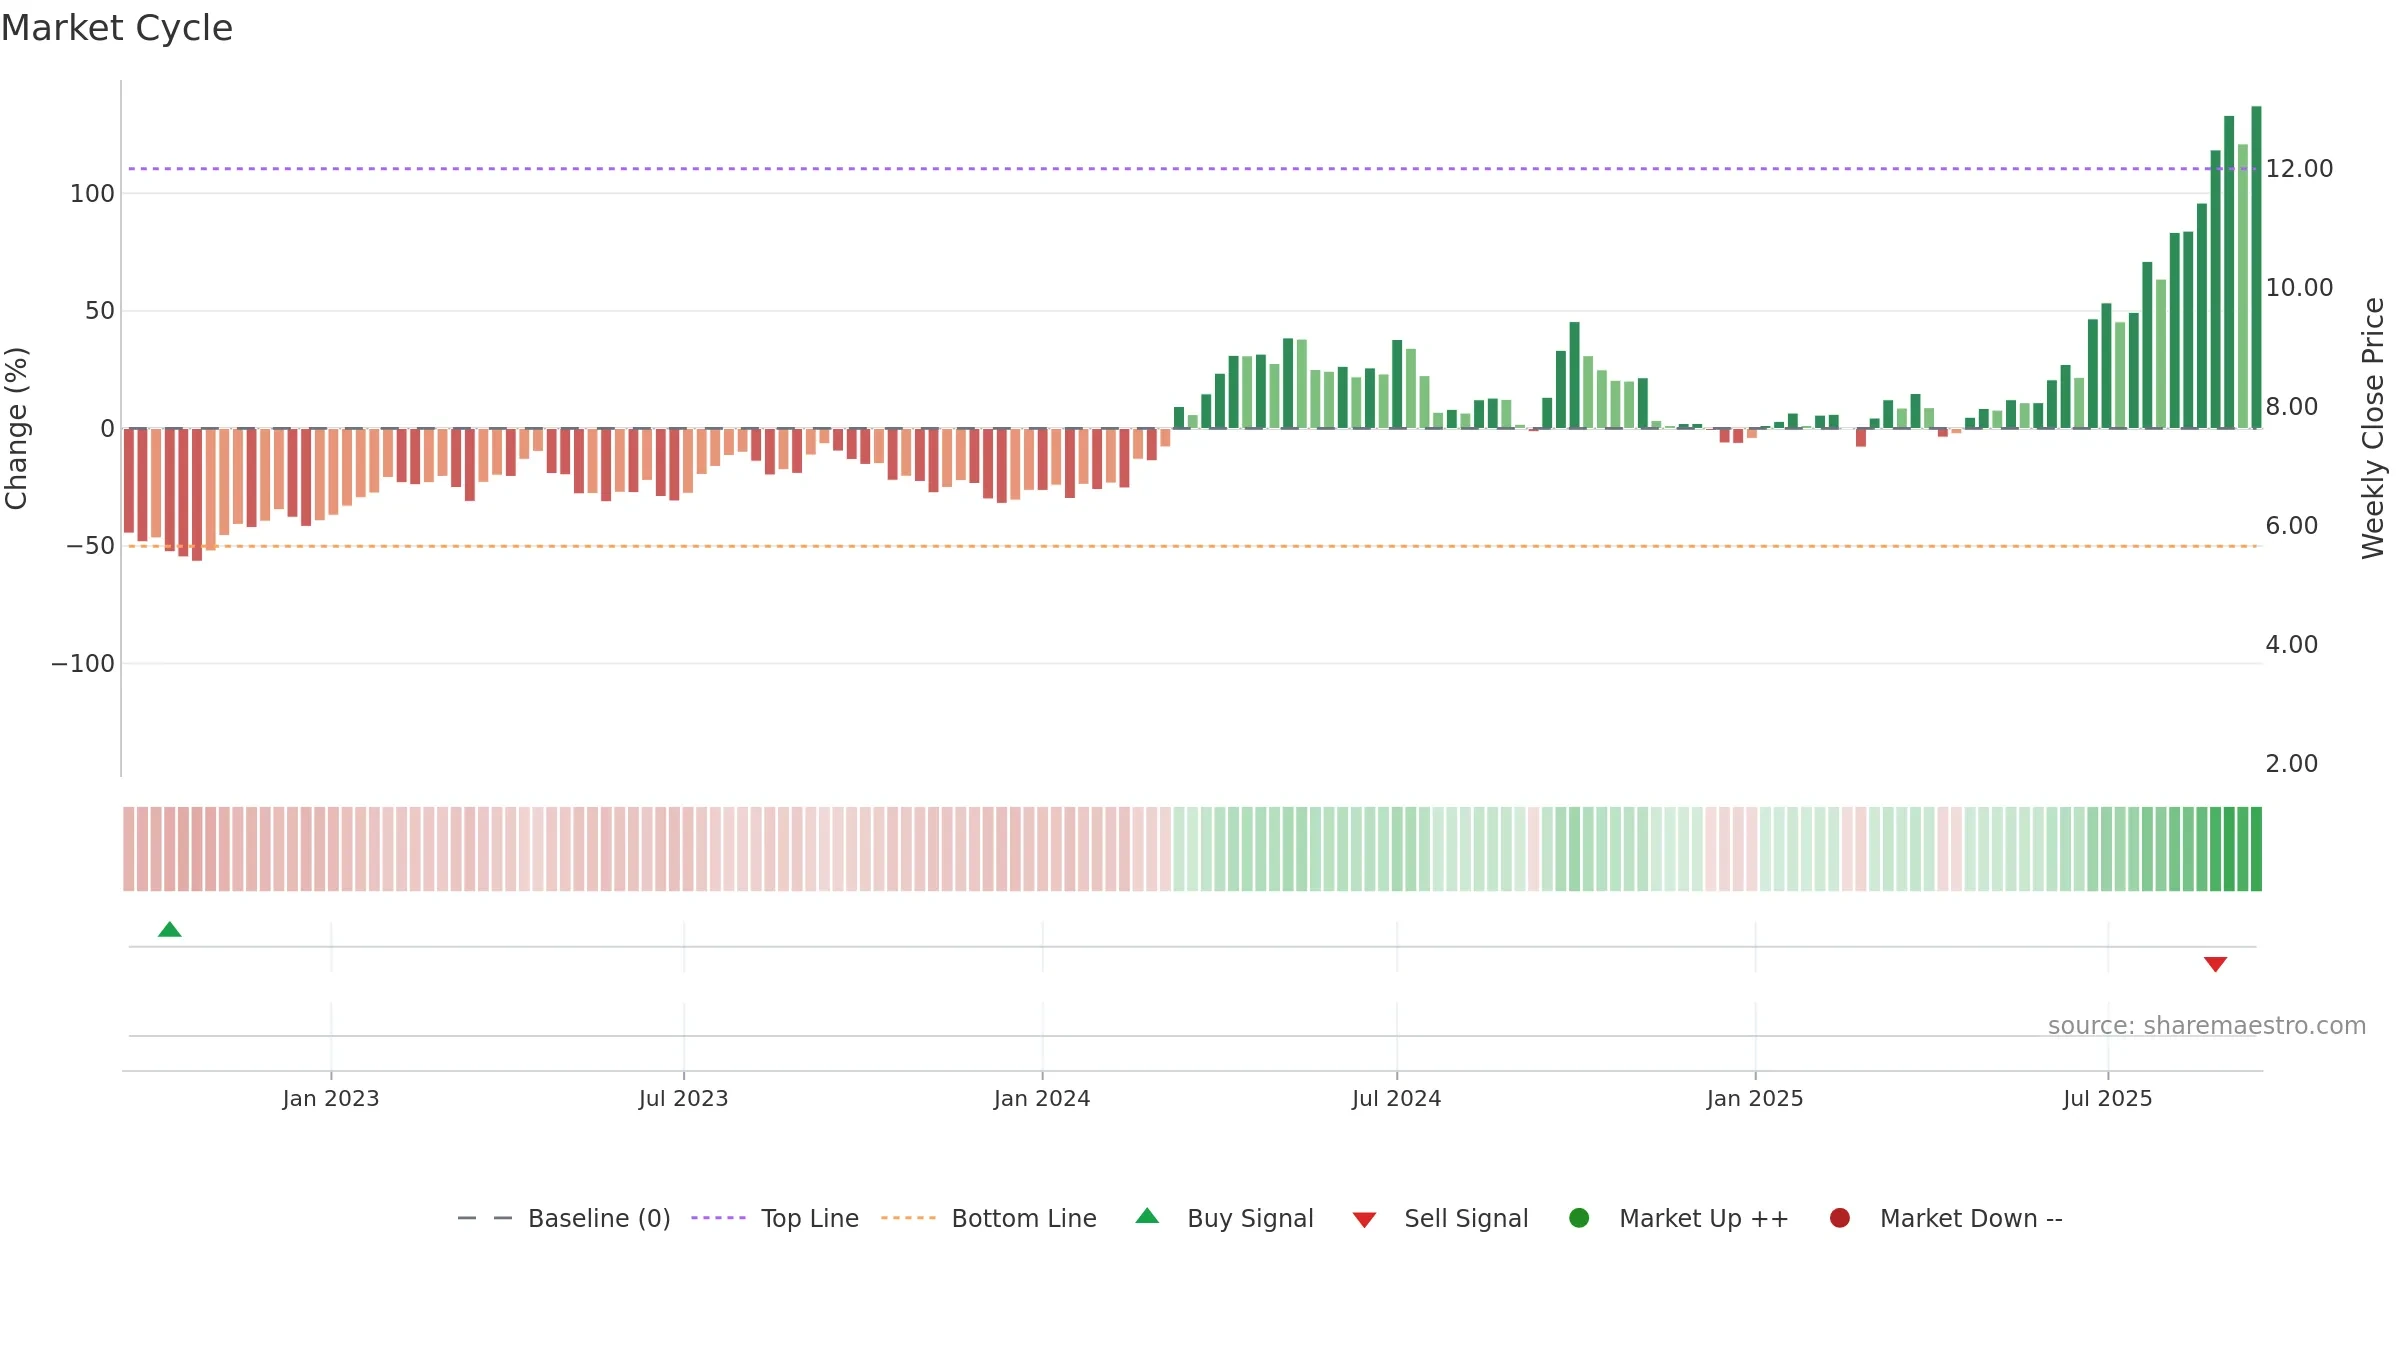The image size is (2400, 1350).
Task: Click the purple dotted Top Line on chart
Action: [1190, 169]
